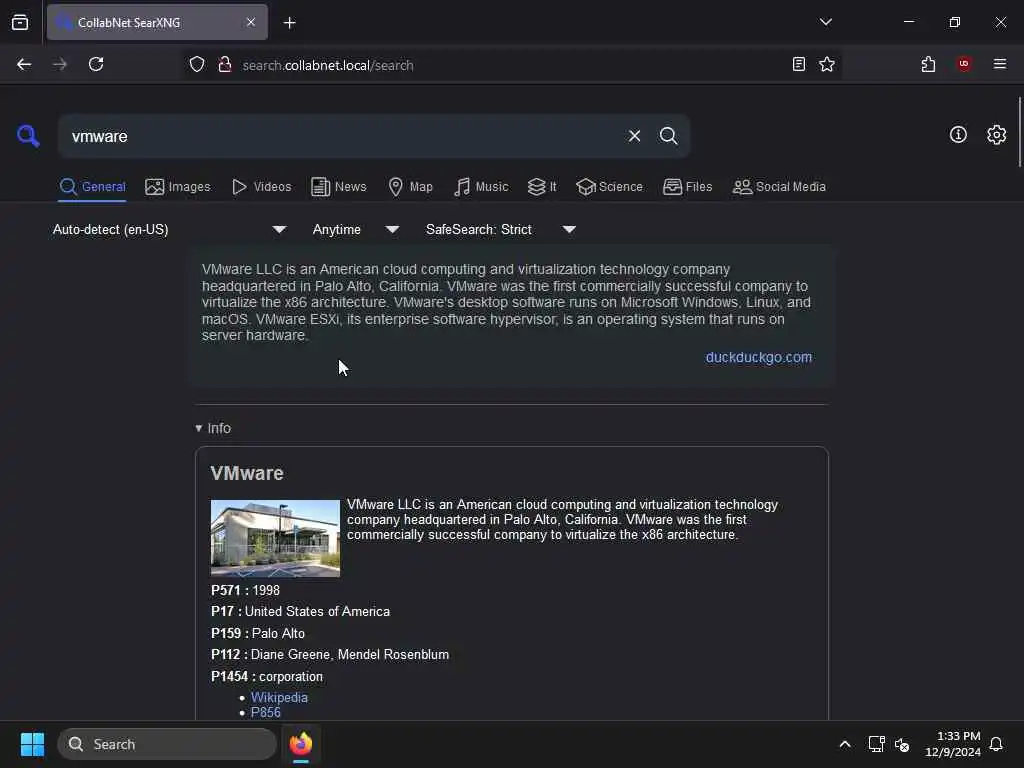Open Firefox recent browsing view icon

click(x=20, y=22)
